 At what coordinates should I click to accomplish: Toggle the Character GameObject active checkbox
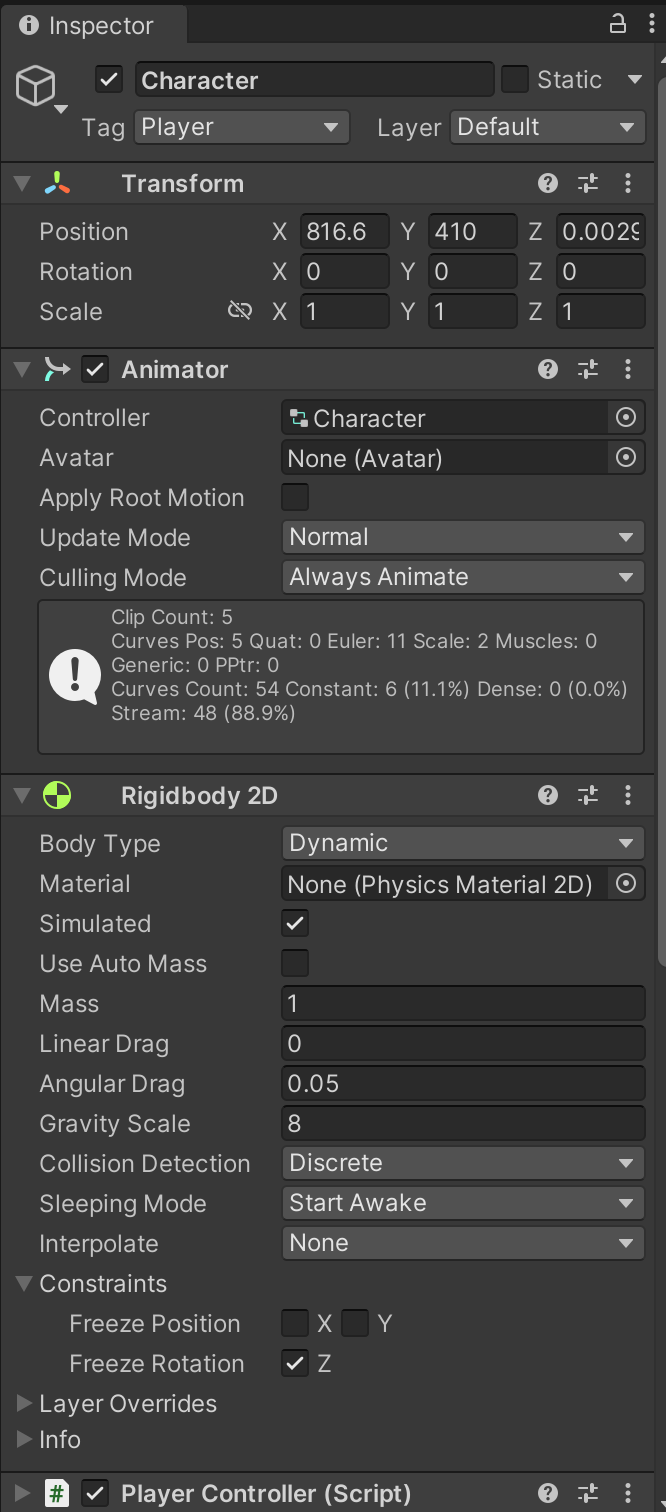coord(109,80)
